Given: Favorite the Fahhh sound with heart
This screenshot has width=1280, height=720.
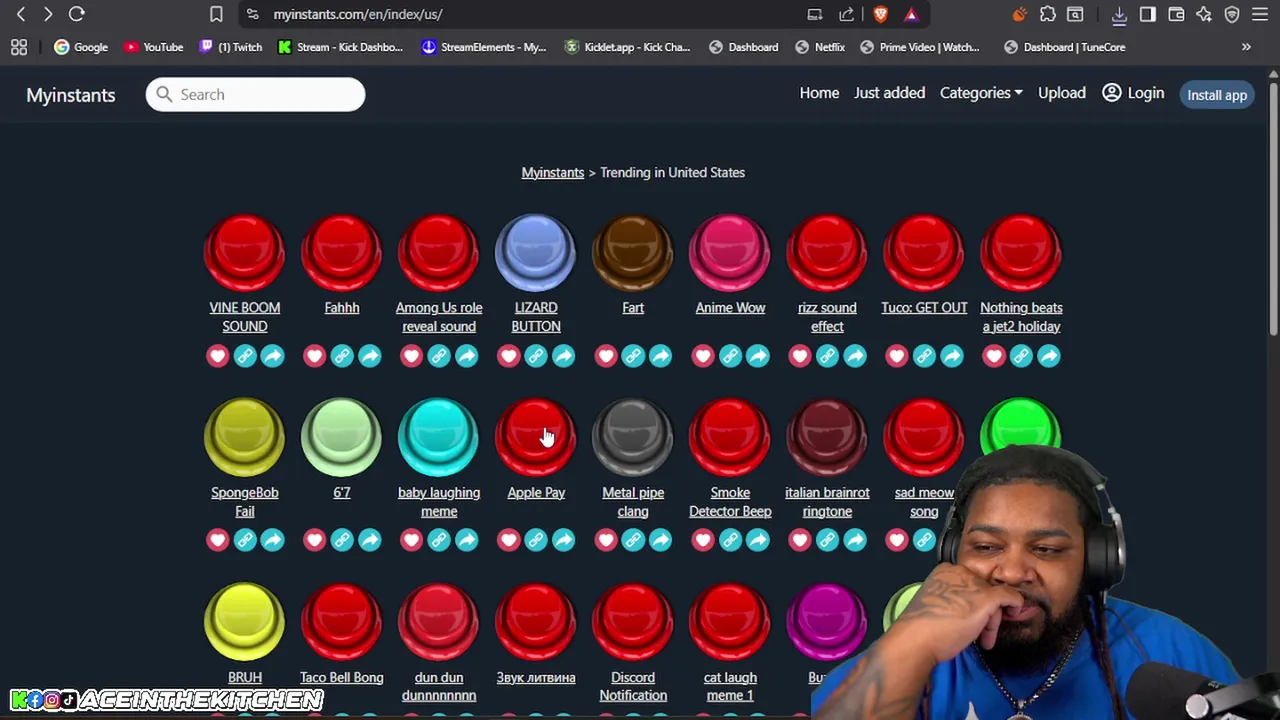Looking at the screenshot, I should [314, 356].
